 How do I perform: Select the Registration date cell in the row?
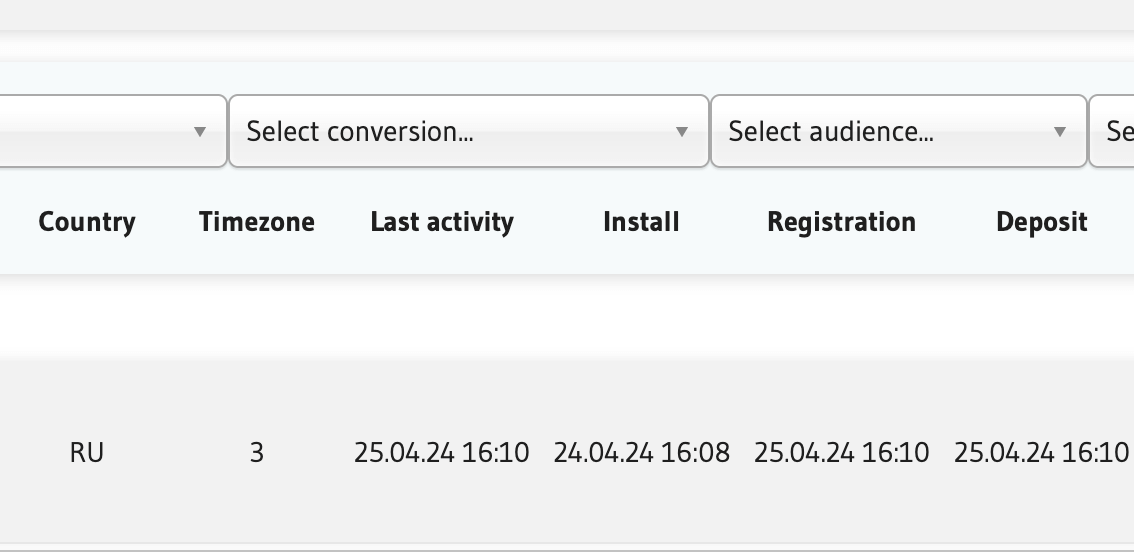pos(841,453)
